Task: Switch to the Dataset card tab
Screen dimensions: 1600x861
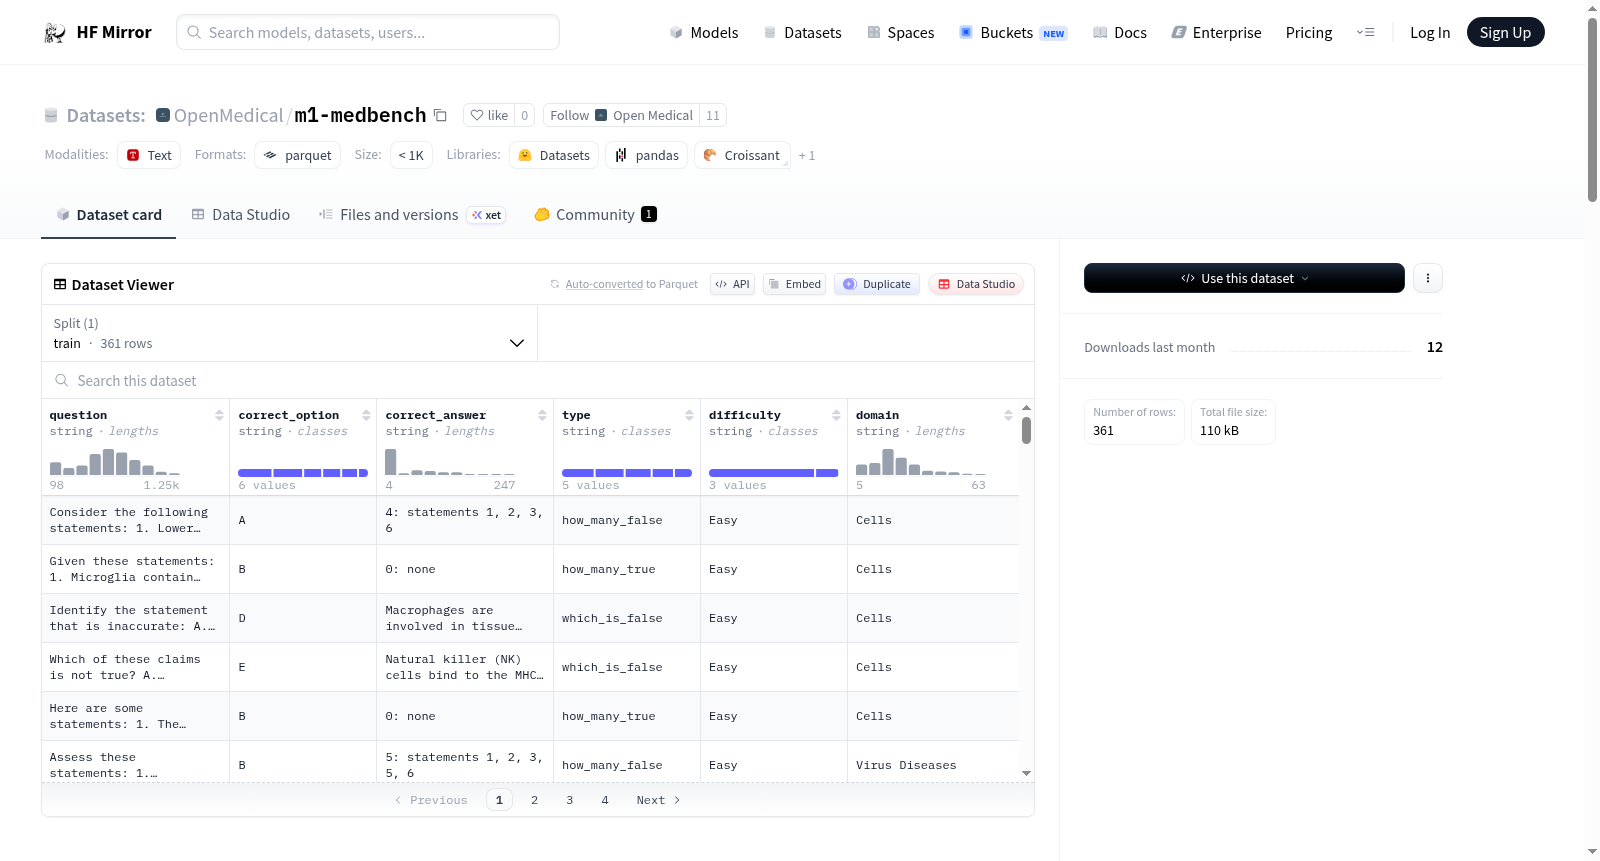Action: pyautogui.click(x=108, y=214)
